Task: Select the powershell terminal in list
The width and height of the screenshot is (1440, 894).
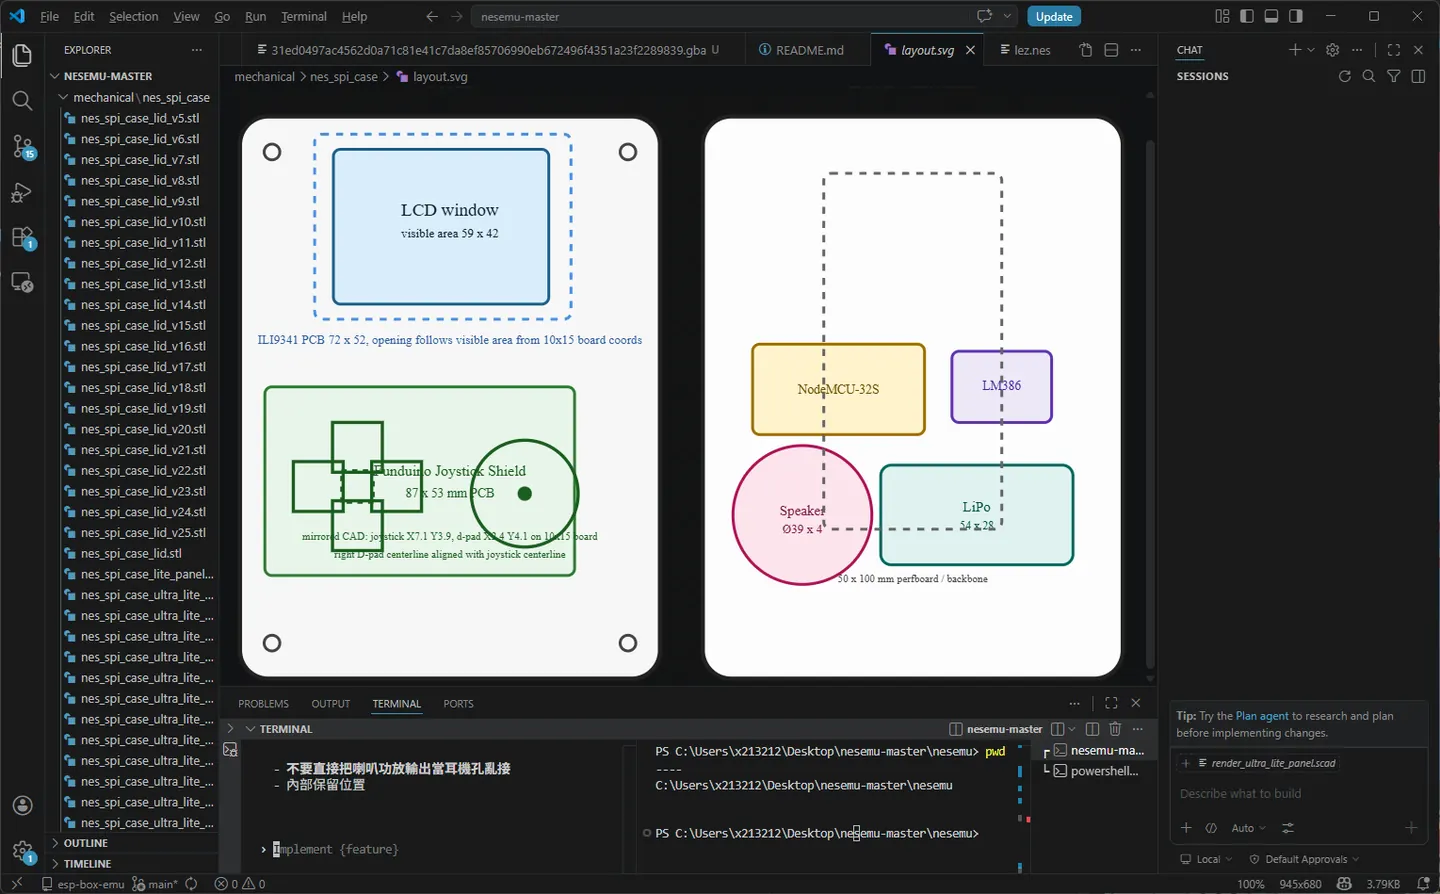Action: (1095, 771)
